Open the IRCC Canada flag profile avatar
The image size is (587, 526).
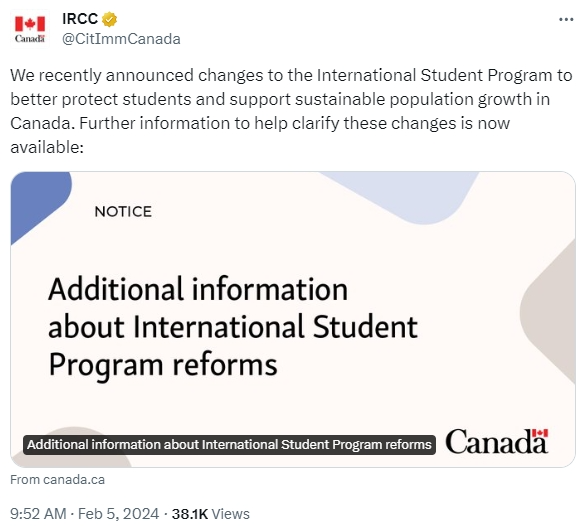[30, 29]
